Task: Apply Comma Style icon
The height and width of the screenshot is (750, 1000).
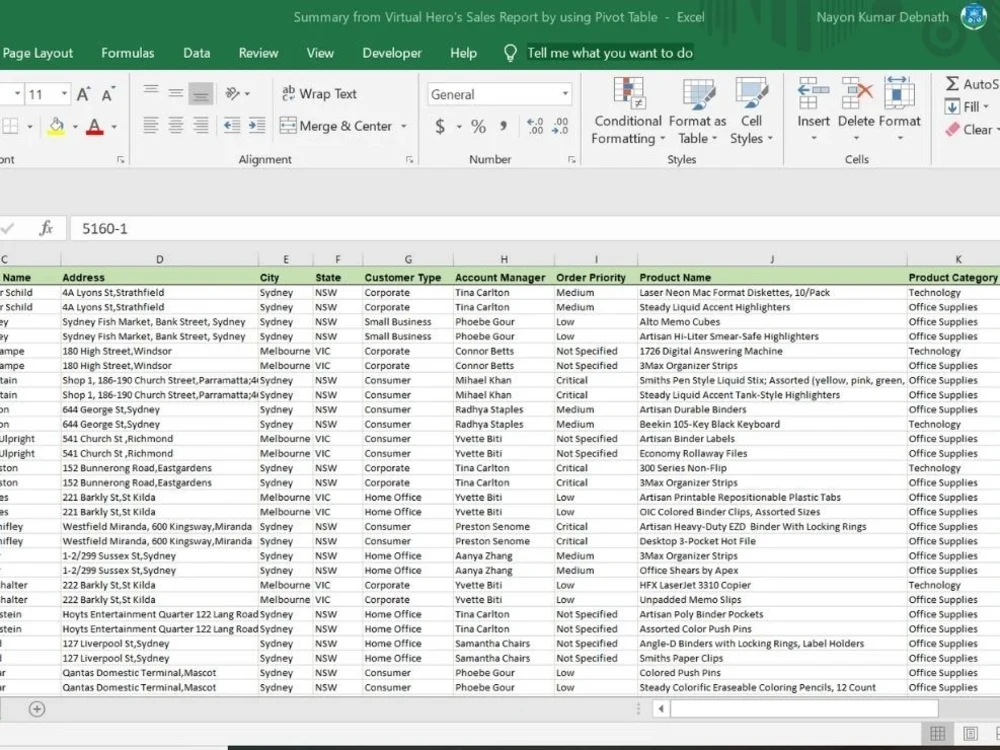Action: pos(503,126)
